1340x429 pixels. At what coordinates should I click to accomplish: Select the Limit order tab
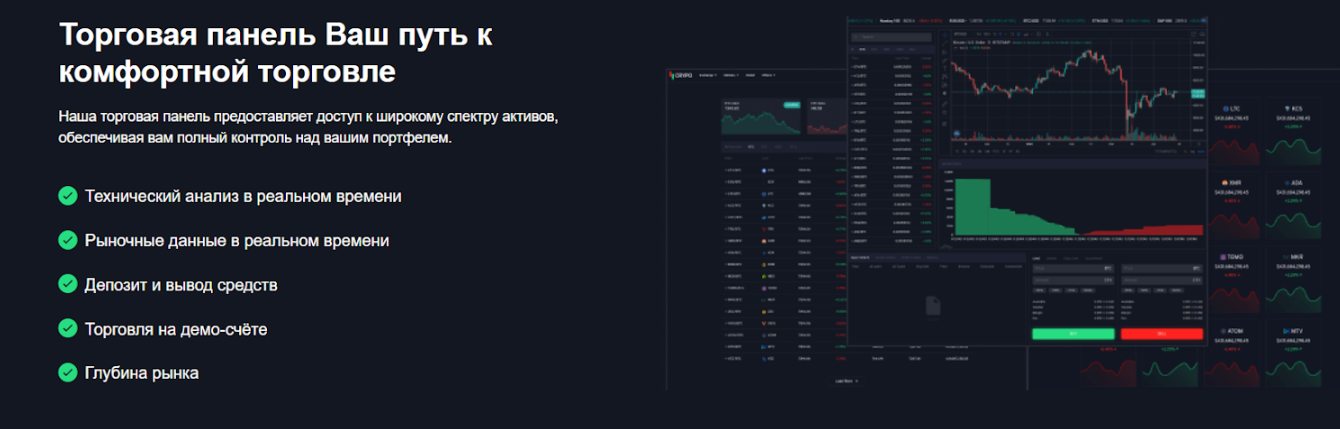pos(1037,257)
